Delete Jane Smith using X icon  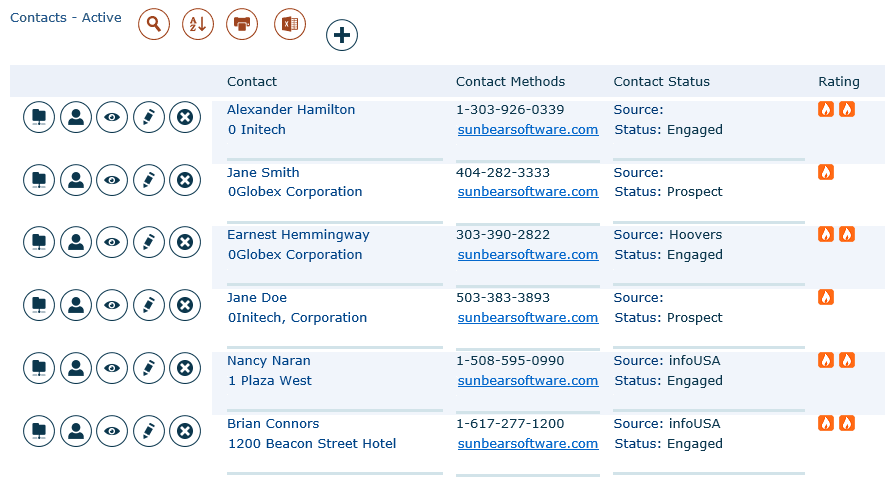pos(185,180)
